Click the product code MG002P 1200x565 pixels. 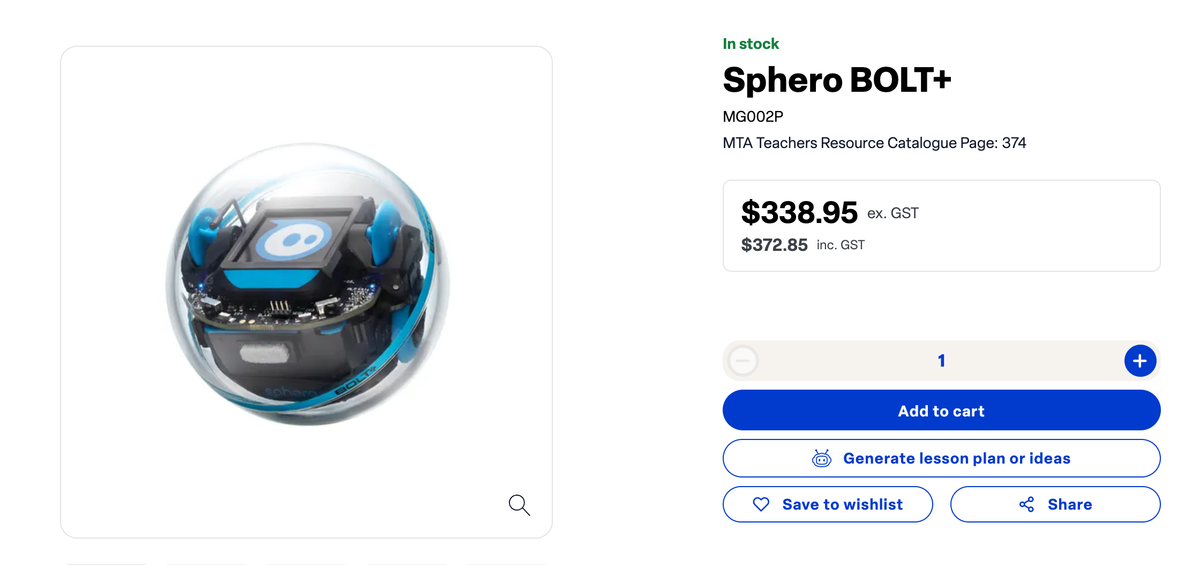point(753,116)
